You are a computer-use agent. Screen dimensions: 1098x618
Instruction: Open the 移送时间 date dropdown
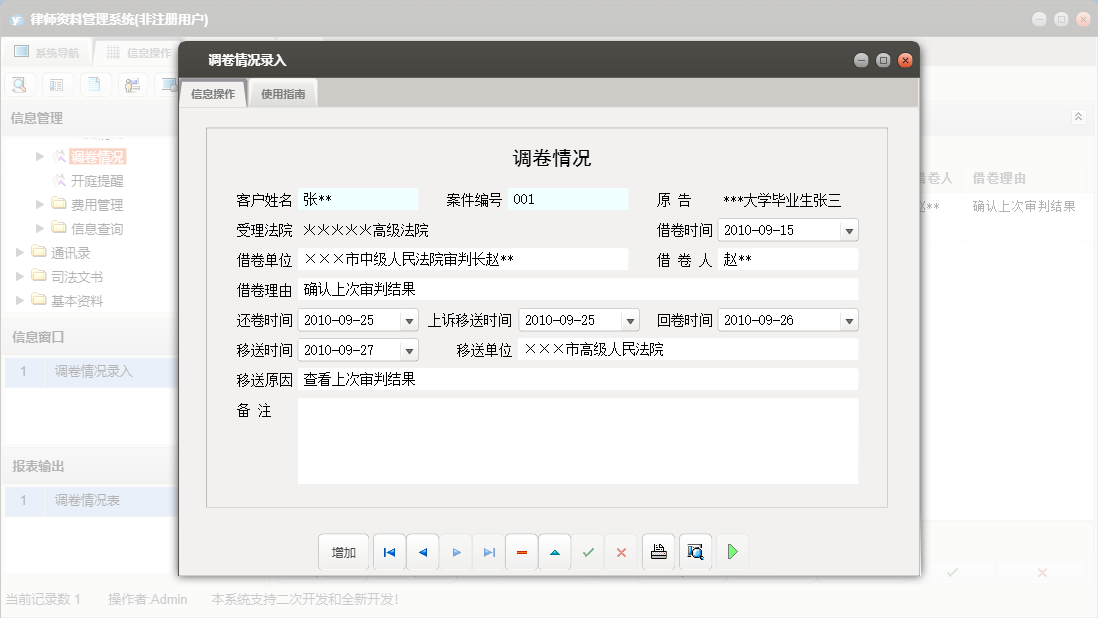(x=409, y=351)
